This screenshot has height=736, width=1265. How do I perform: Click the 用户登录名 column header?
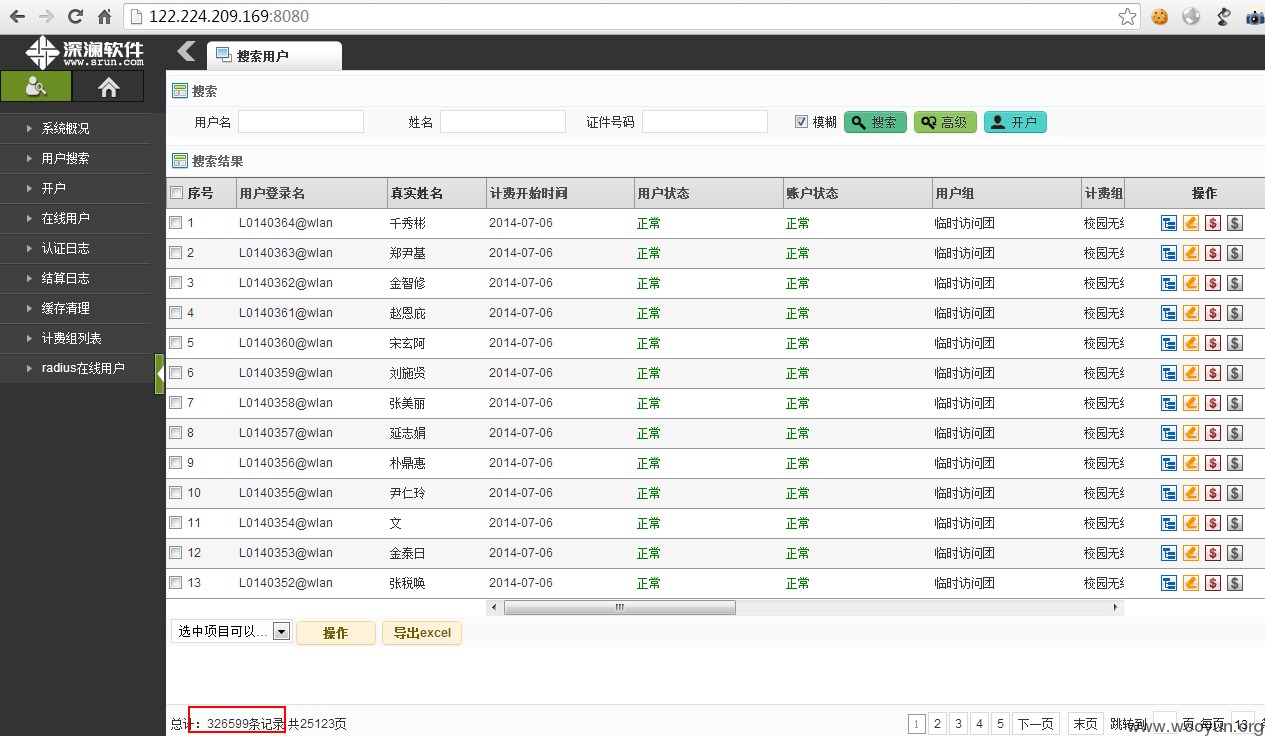pos(311,193)
